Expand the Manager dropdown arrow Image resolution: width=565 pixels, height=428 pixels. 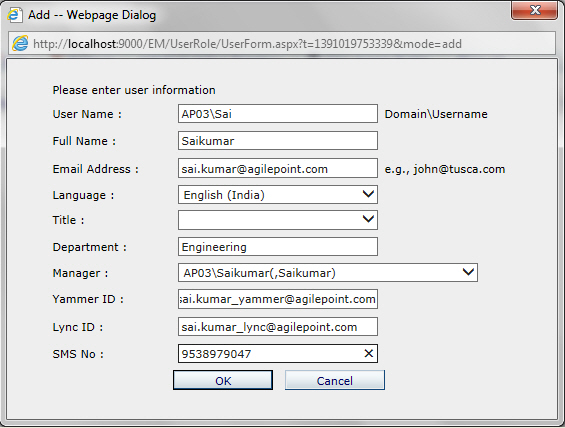[468, 272]
